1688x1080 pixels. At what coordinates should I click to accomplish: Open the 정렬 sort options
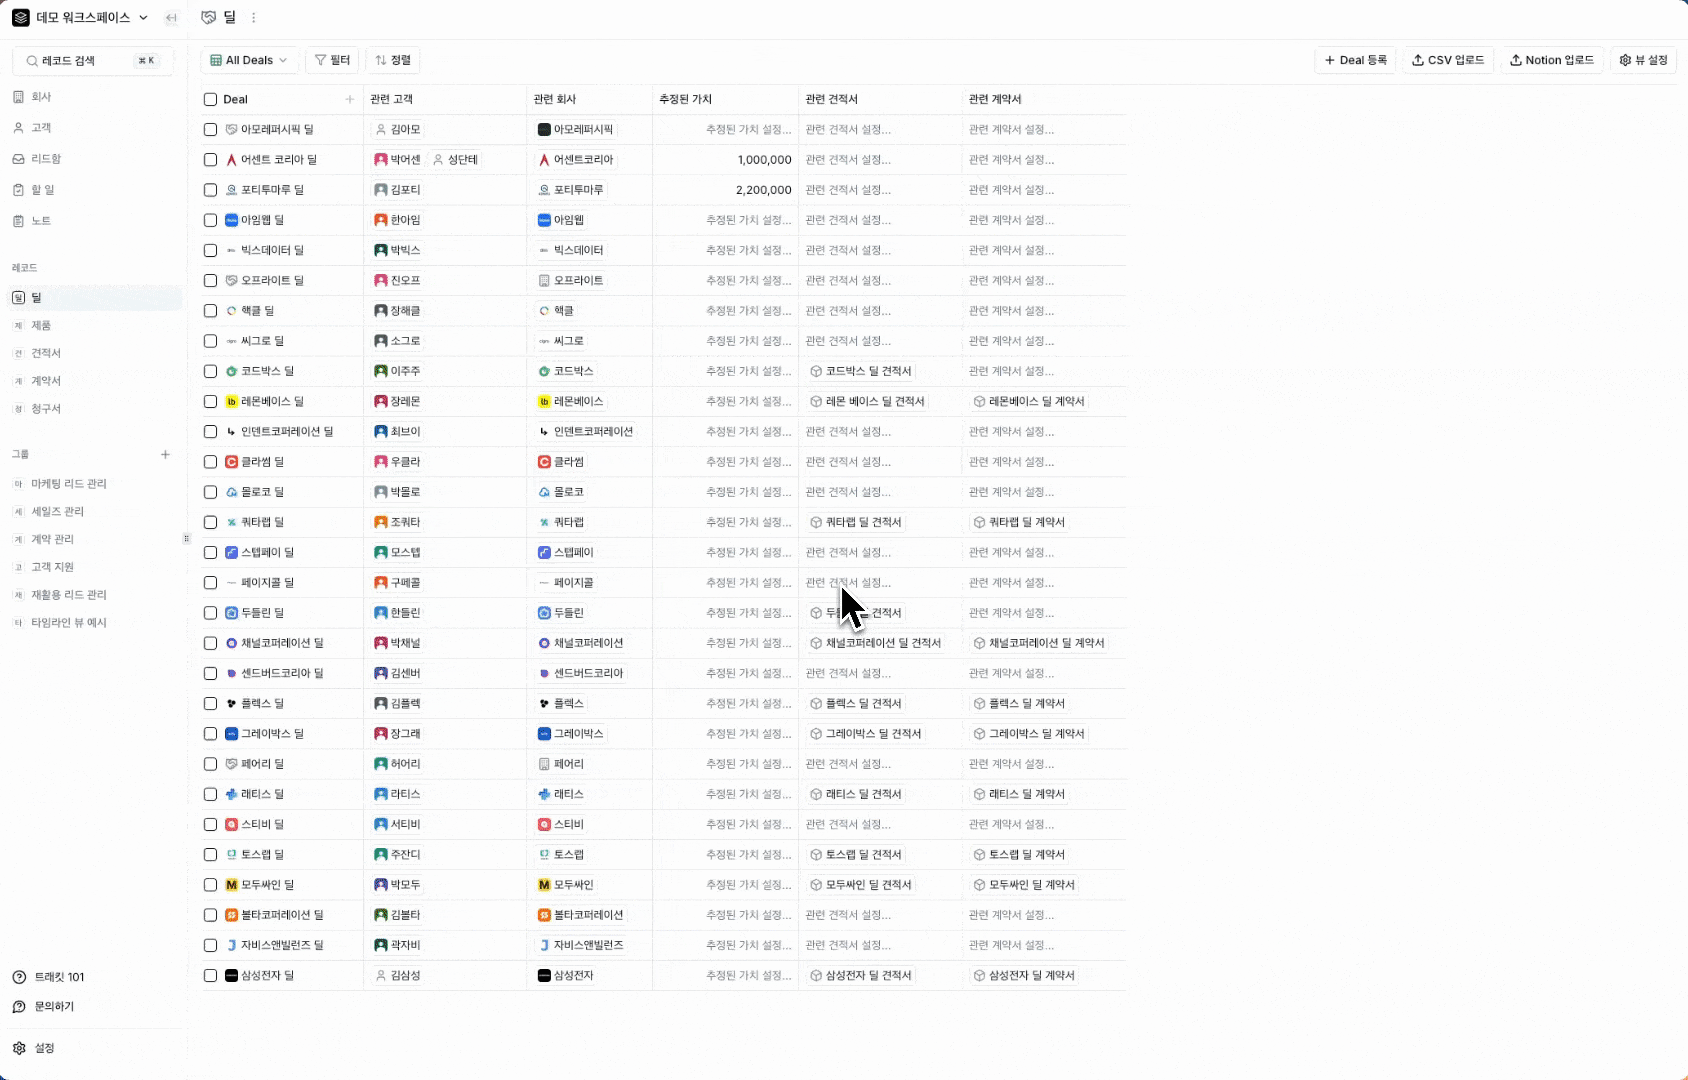pyautogui.click(x=393, y=60)
